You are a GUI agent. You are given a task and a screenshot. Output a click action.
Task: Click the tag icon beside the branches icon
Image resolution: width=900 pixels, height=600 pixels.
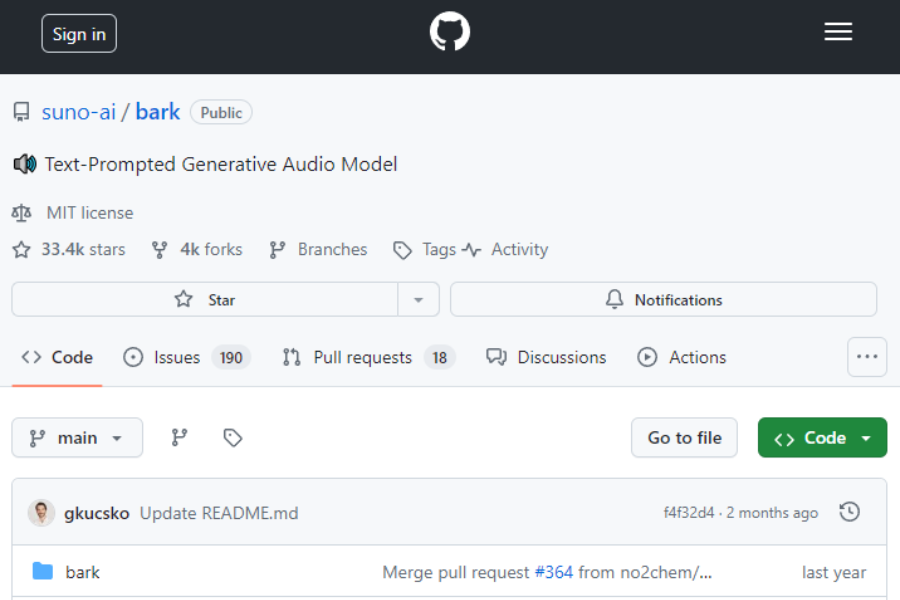tap(231, 437)
